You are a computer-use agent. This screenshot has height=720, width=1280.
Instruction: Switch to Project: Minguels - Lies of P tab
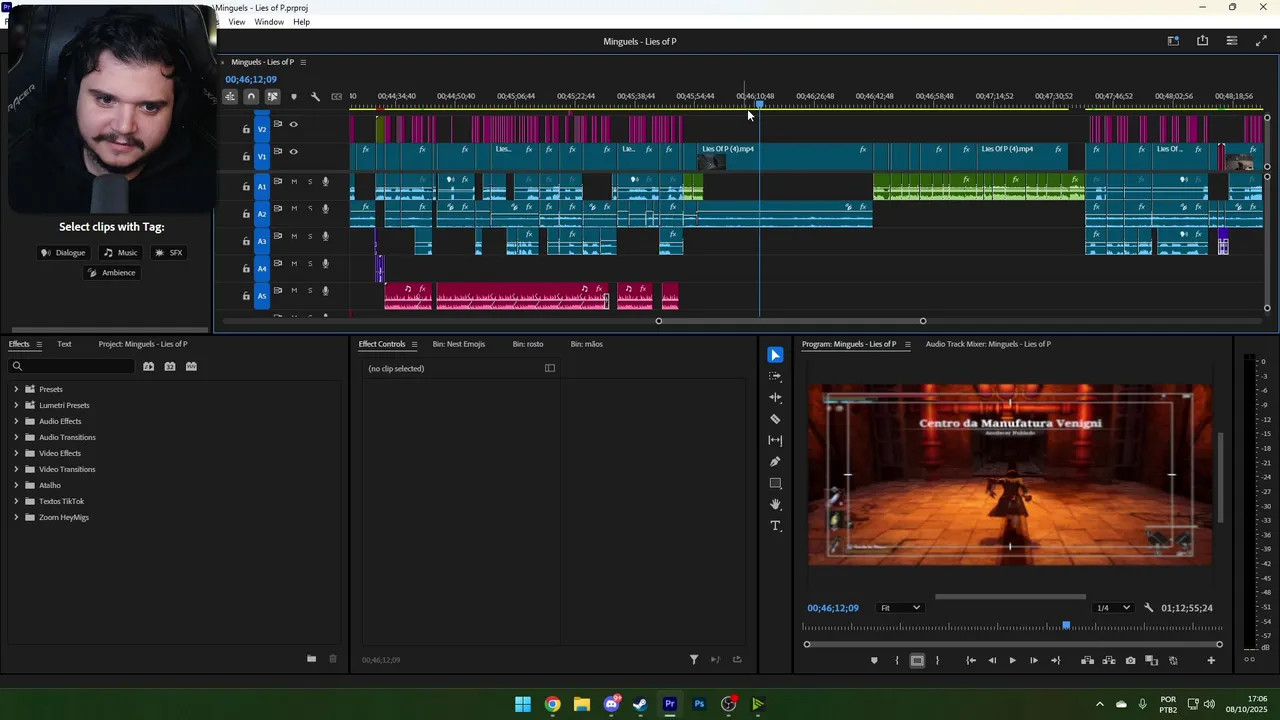point(143,344)
